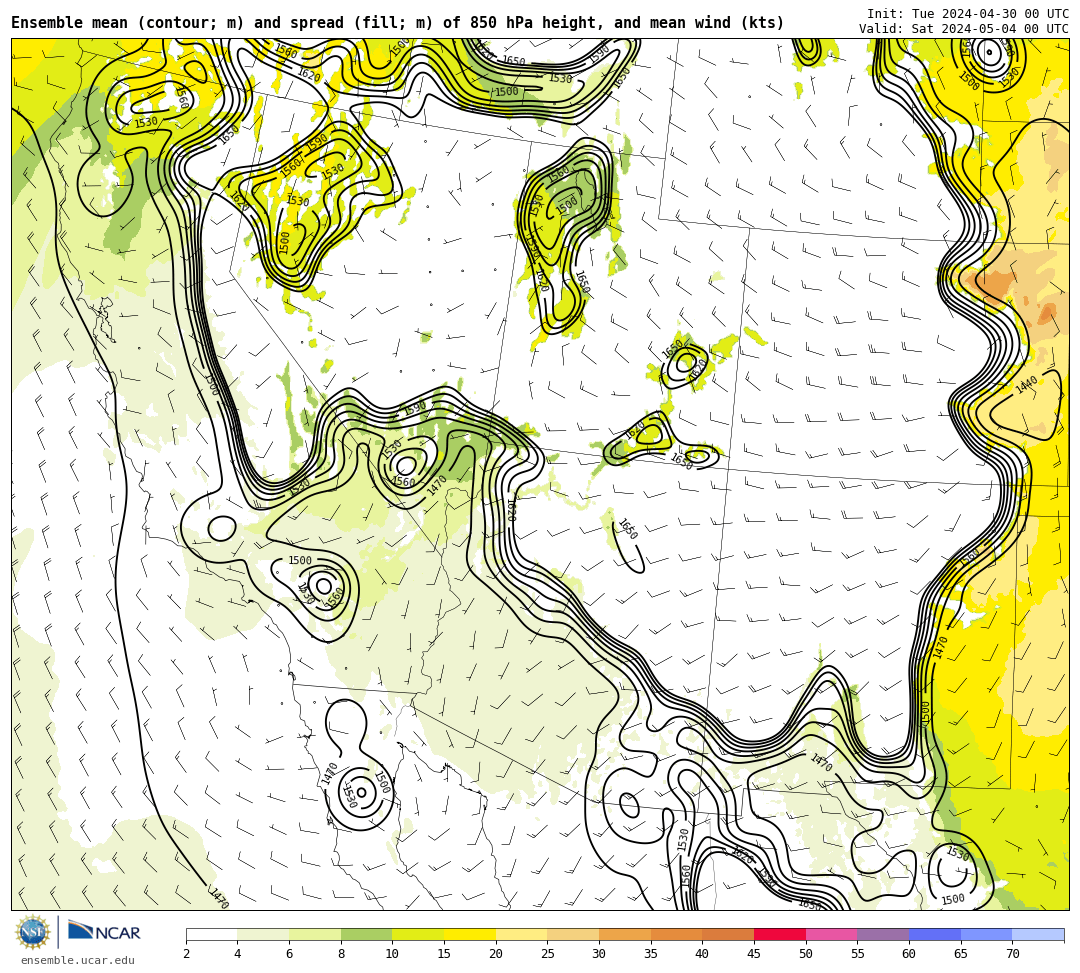
Task: Click the colorbar tick label 50
Action: coord(806,954)
